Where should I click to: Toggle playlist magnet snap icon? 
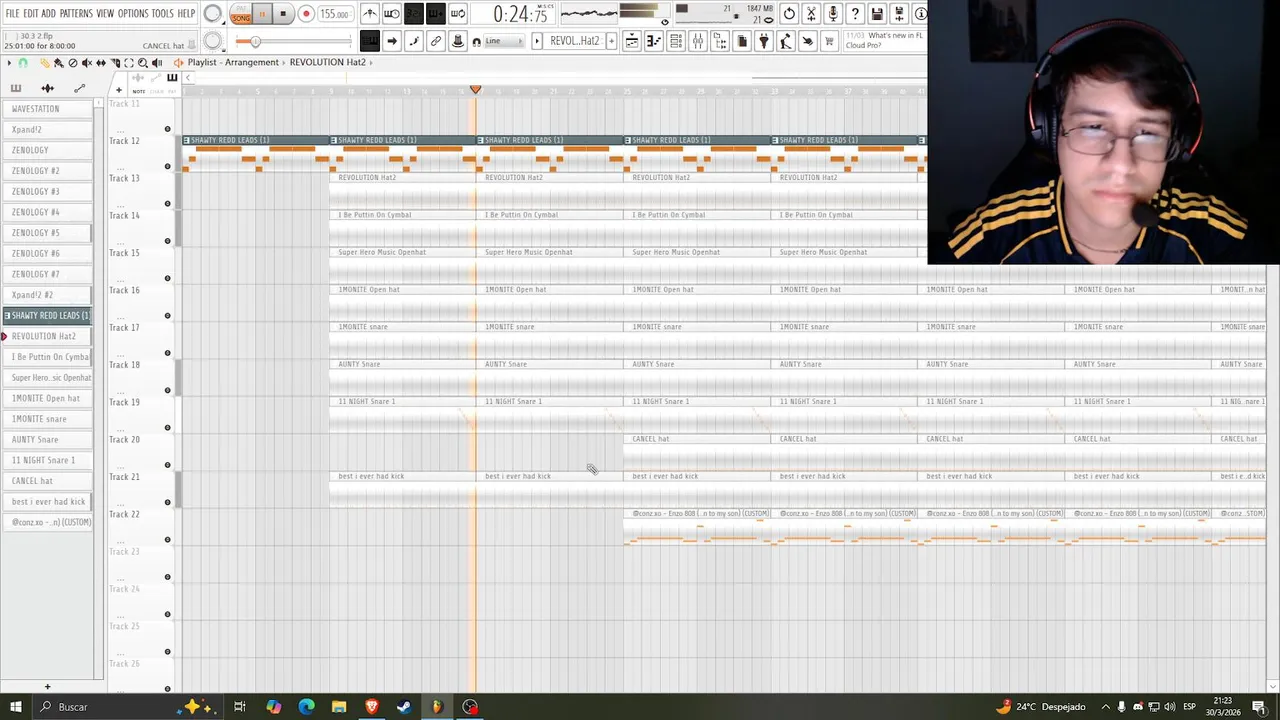(x=23, y=63)
